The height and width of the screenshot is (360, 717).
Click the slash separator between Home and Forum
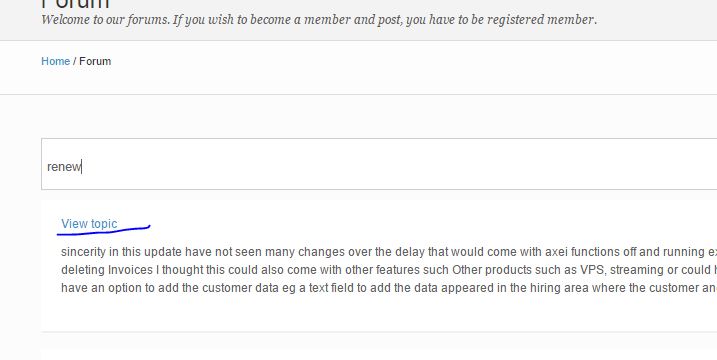pyautogui.click(x=75, y=61)
